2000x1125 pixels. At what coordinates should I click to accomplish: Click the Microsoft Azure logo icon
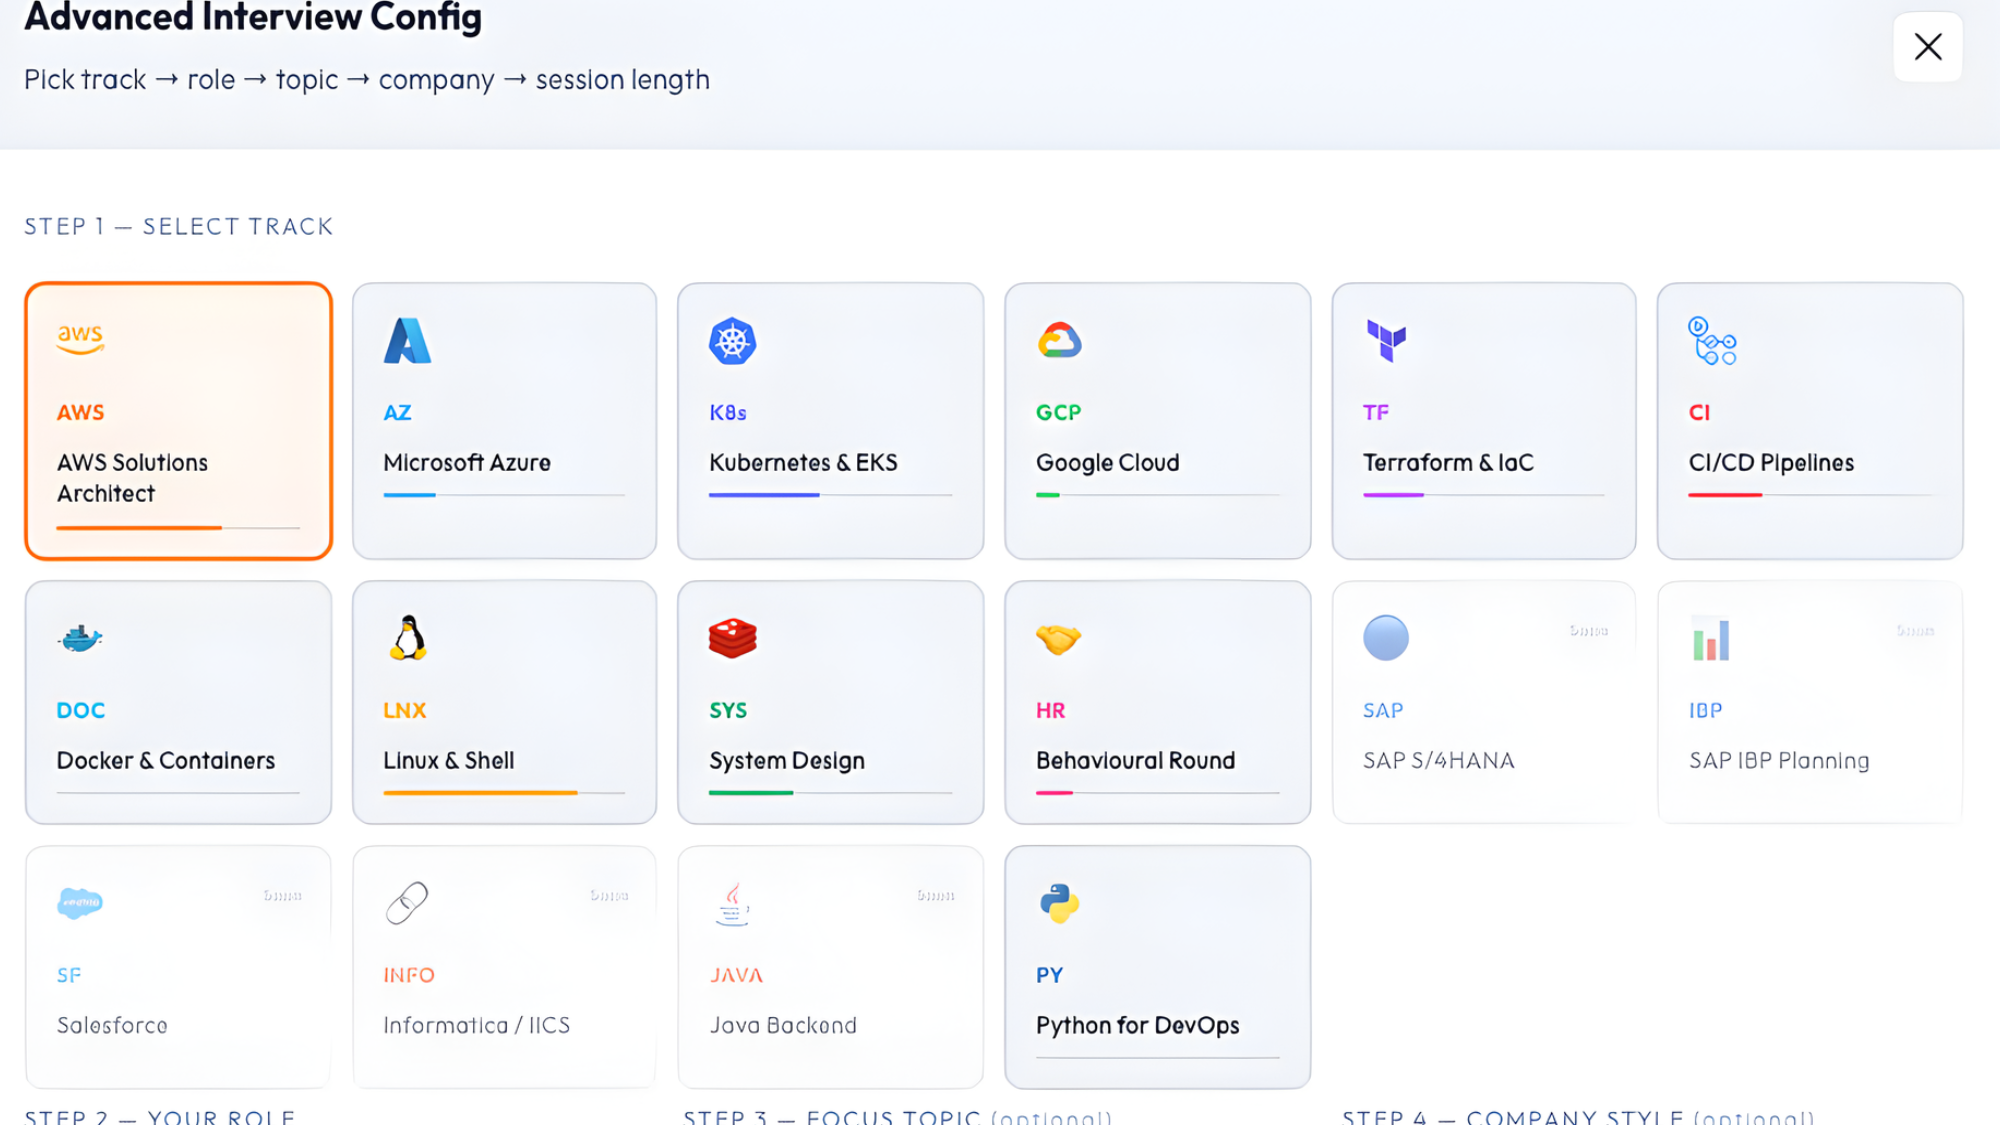[x=407, y=341]
